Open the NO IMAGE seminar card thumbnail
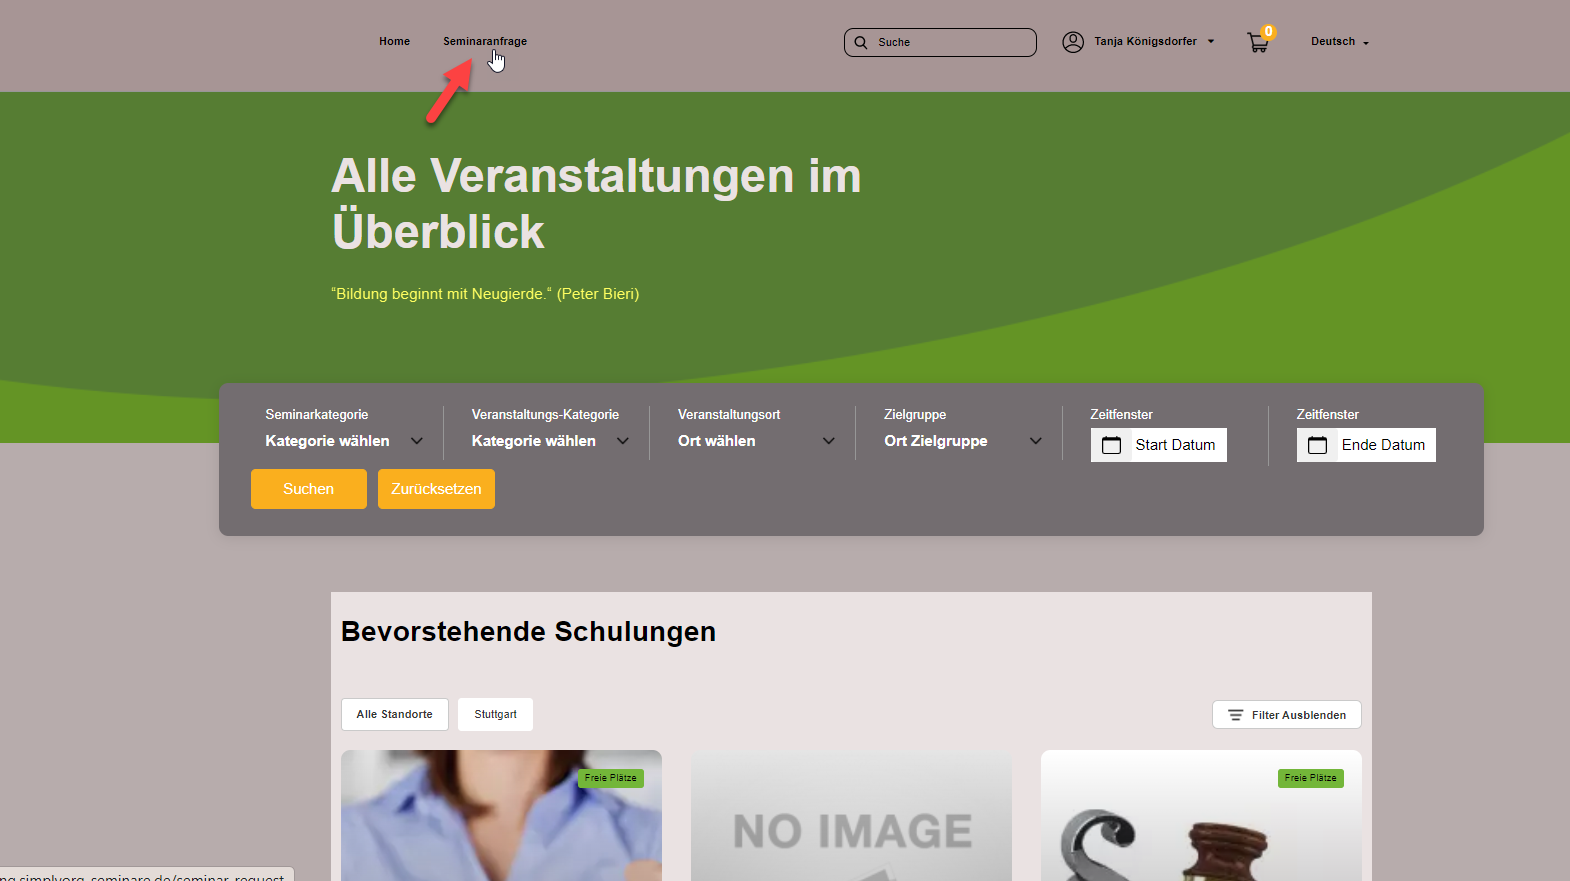The height and width of the screenshot is (881, 1570). click(851, 815)
